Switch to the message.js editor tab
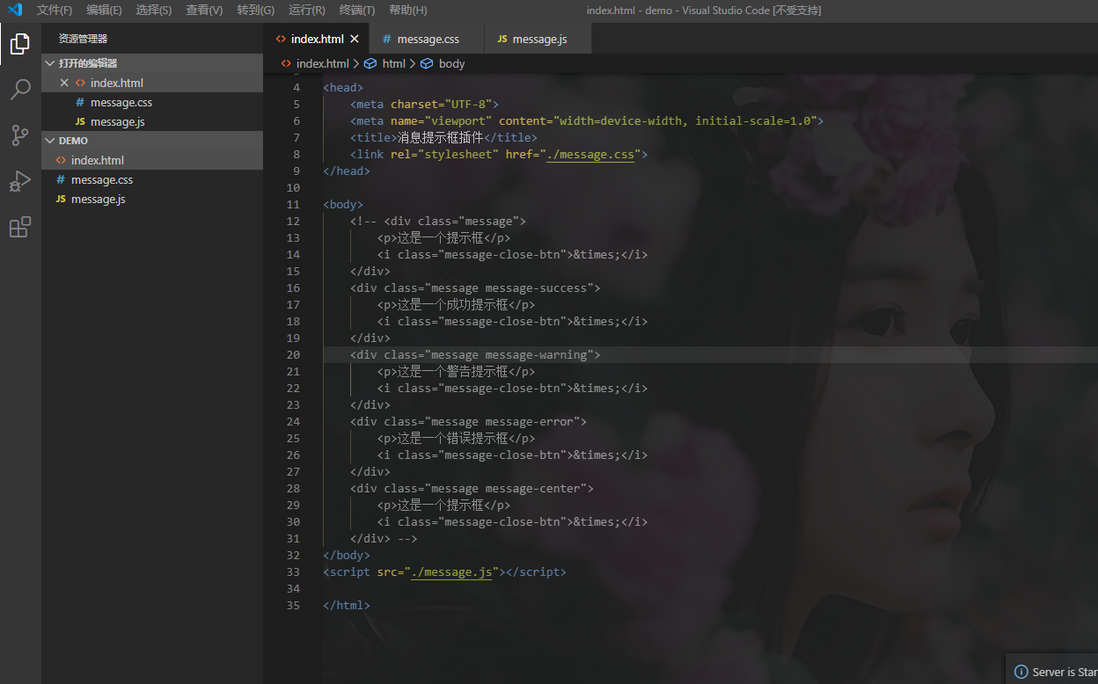1098x684 pixels. (x=538, y=39)
